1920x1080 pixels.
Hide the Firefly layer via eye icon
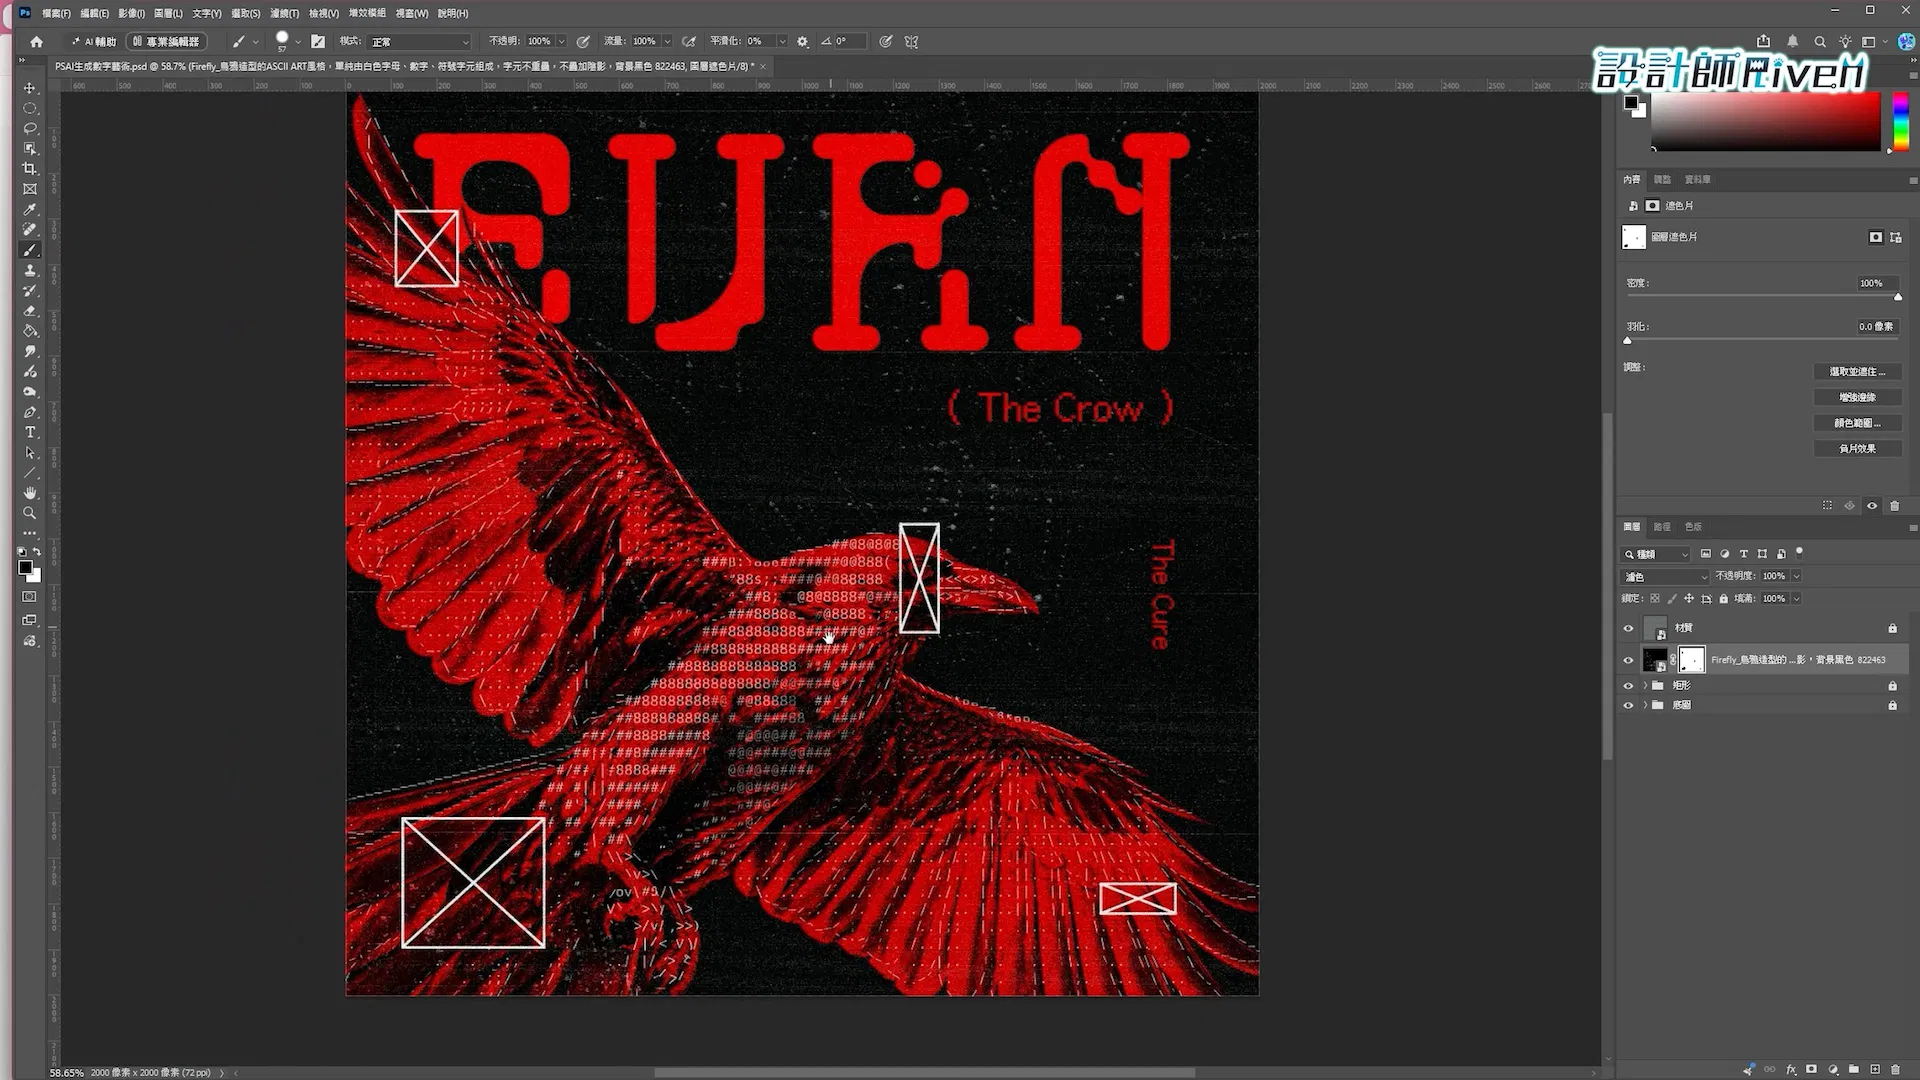click(x=1628, y=660)
